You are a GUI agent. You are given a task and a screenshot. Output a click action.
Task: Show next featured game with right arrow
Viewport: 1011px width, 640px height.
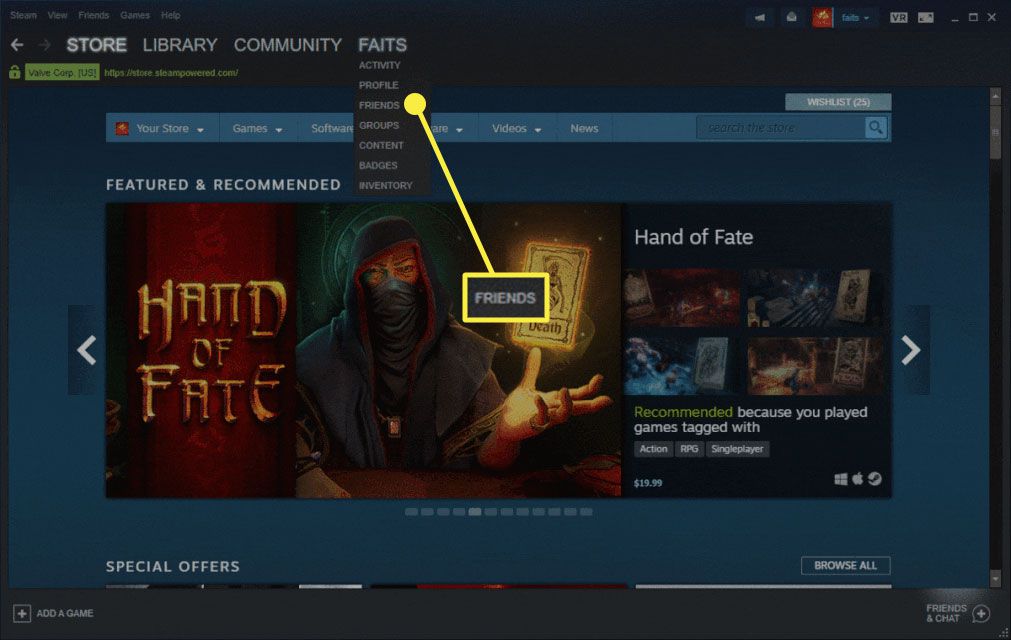coord(911,350)
